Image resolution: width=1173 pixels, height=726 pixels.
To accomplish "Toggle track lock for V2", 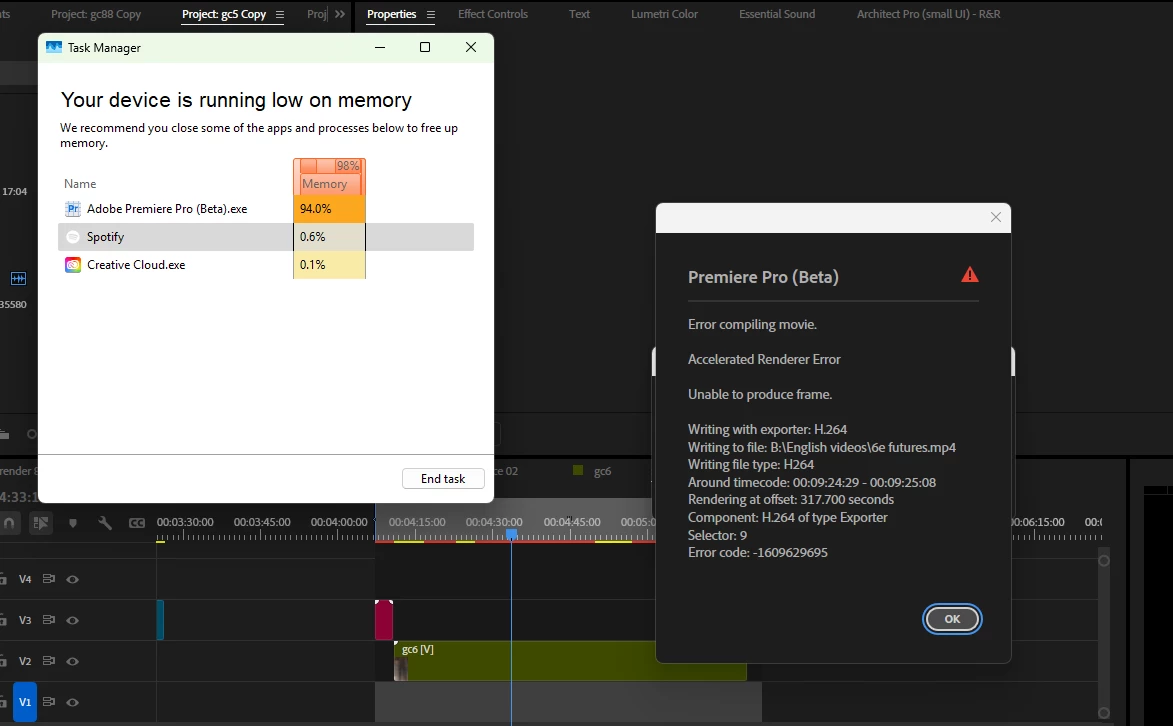I will [3, 661].
